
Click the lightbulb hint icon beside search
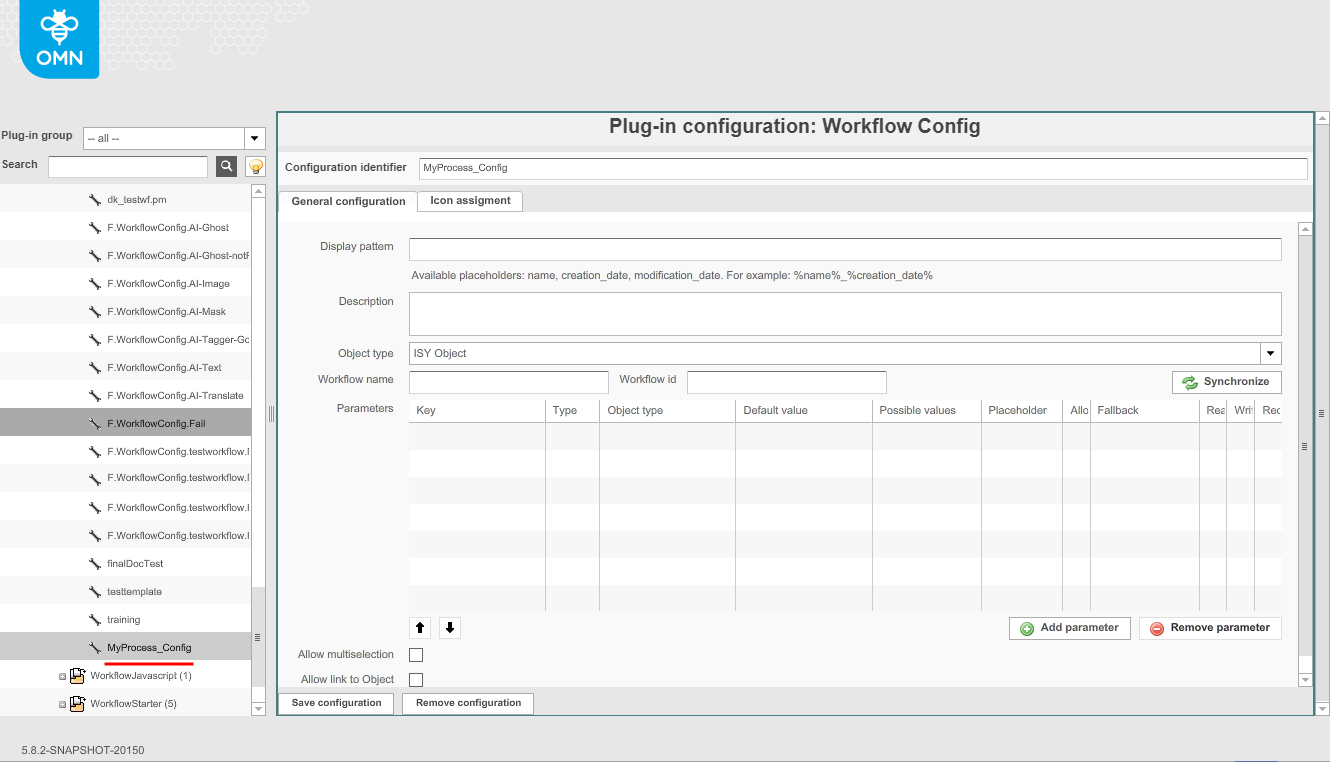pyautogui.click(x=254, y=165)
